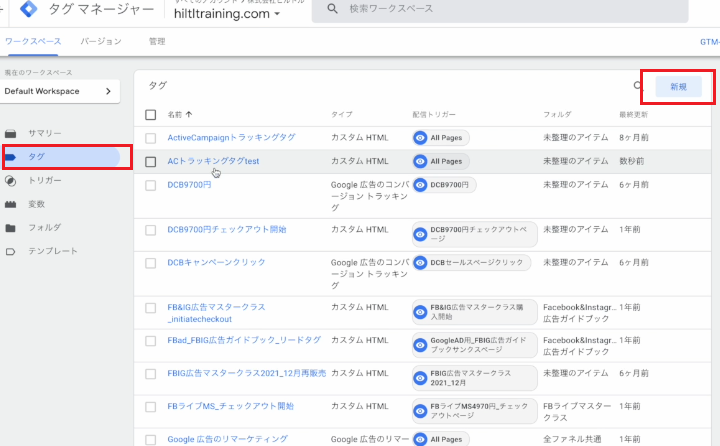Click the All Pages trigger chip in ActiveCampaign row
The height and width of the screenshot is (446, 720).
click(441, 138)
